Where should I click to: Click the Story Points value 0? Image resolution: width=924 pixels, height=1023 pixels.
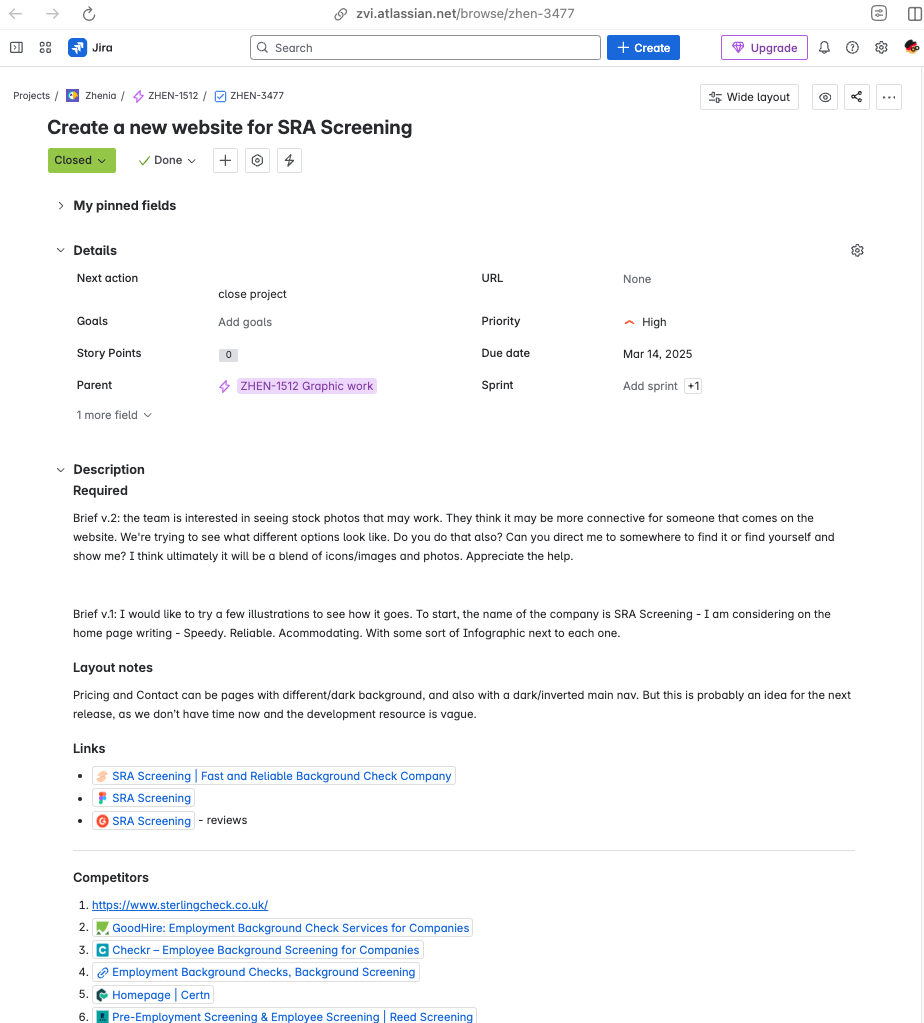coord(228,355)
